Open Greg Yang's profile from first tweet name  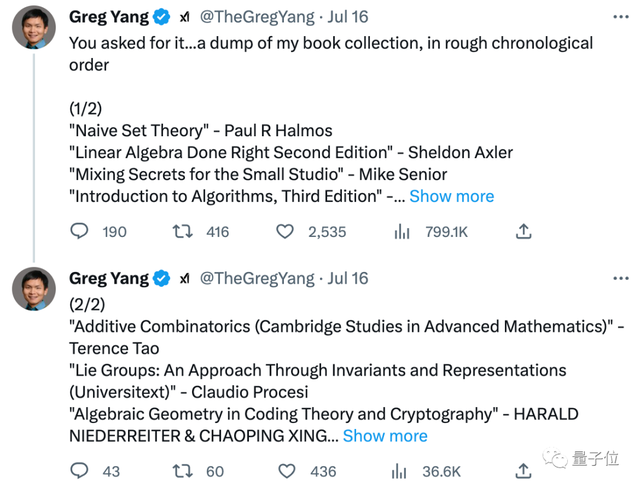[x=109, y=17]
